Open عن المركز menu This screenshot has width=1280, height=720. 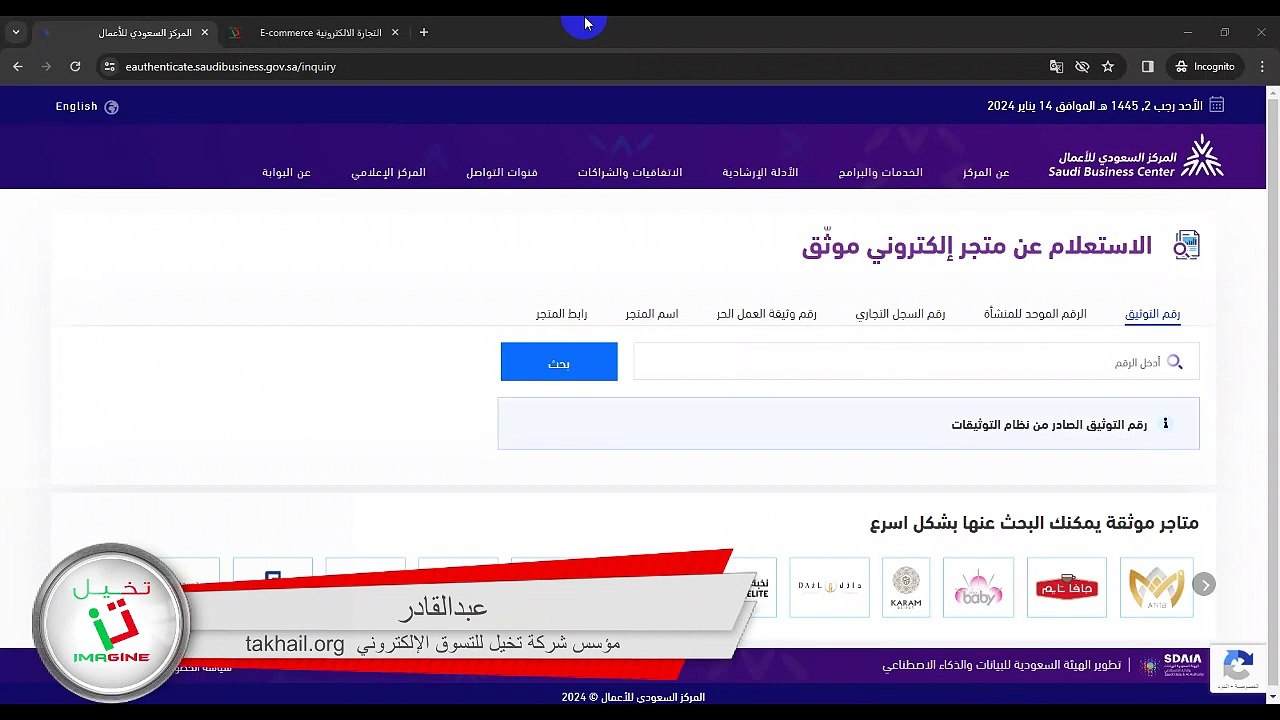[x=986, y=172]
